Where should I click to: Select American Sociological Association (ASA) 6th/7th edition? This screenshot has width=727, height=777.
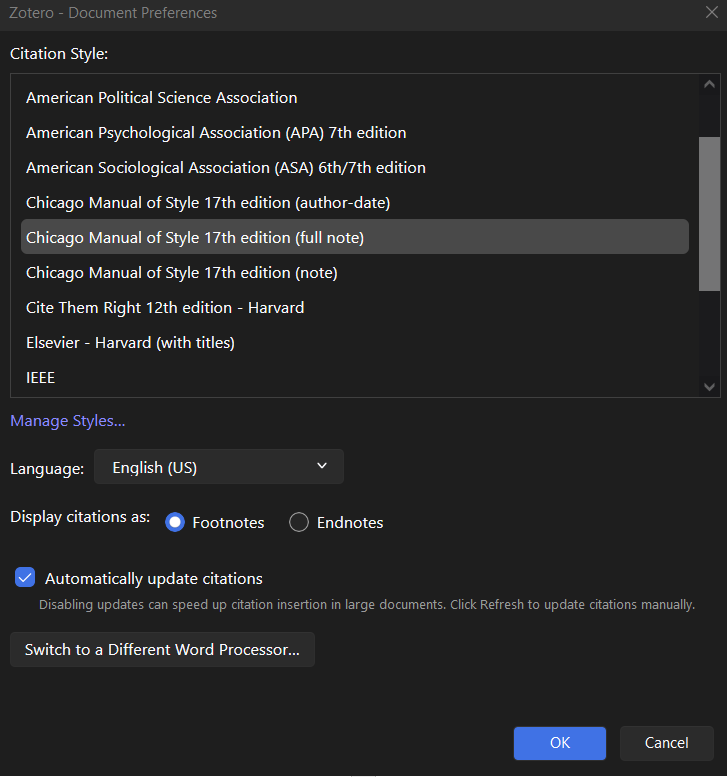click(354, 167)
